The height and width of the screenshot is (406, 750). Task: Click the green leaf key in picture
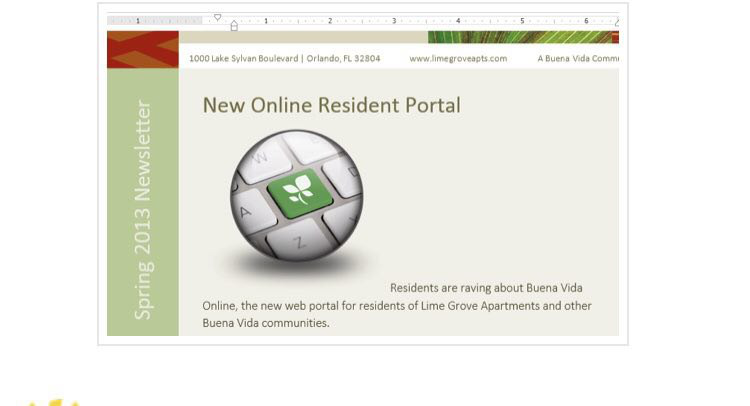(x=299, y=190)
